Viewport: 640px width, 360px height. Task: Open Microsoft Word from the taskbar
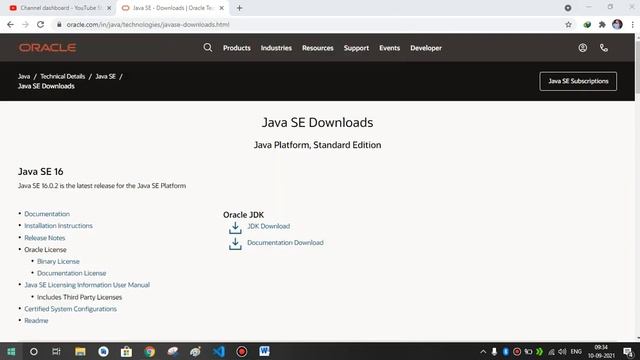click(264, 351)
